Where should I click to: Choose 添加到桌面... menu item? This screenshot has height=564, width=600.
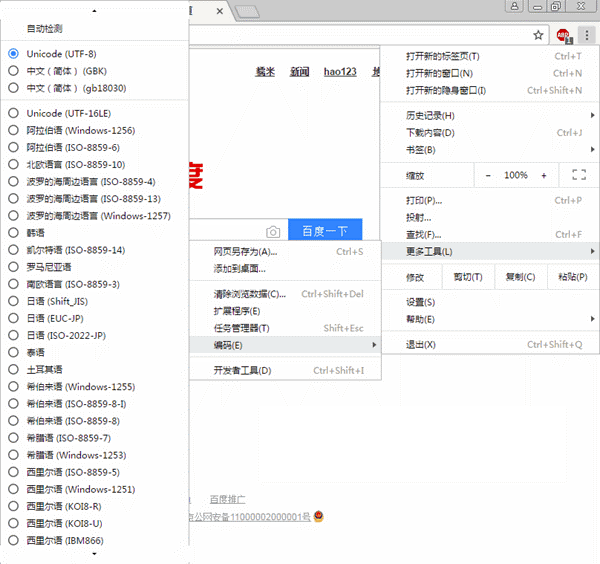click(285, 269)
